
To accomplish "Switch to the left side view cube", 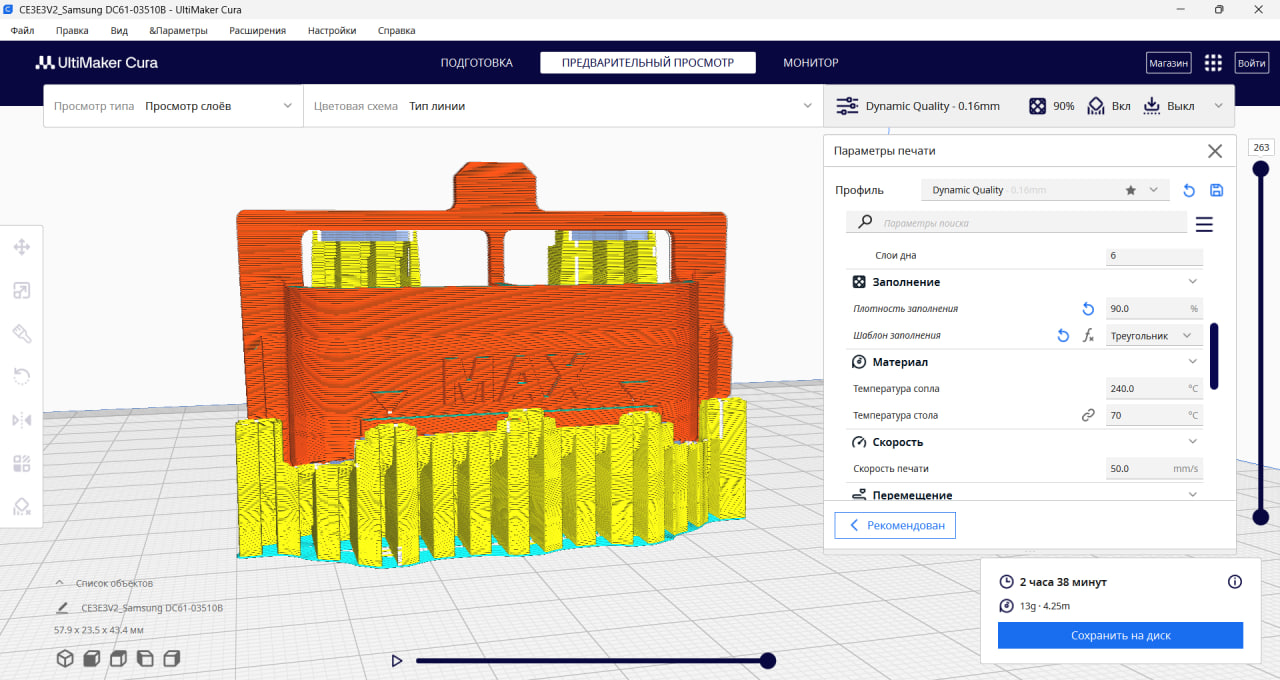I will pos(145,658).
